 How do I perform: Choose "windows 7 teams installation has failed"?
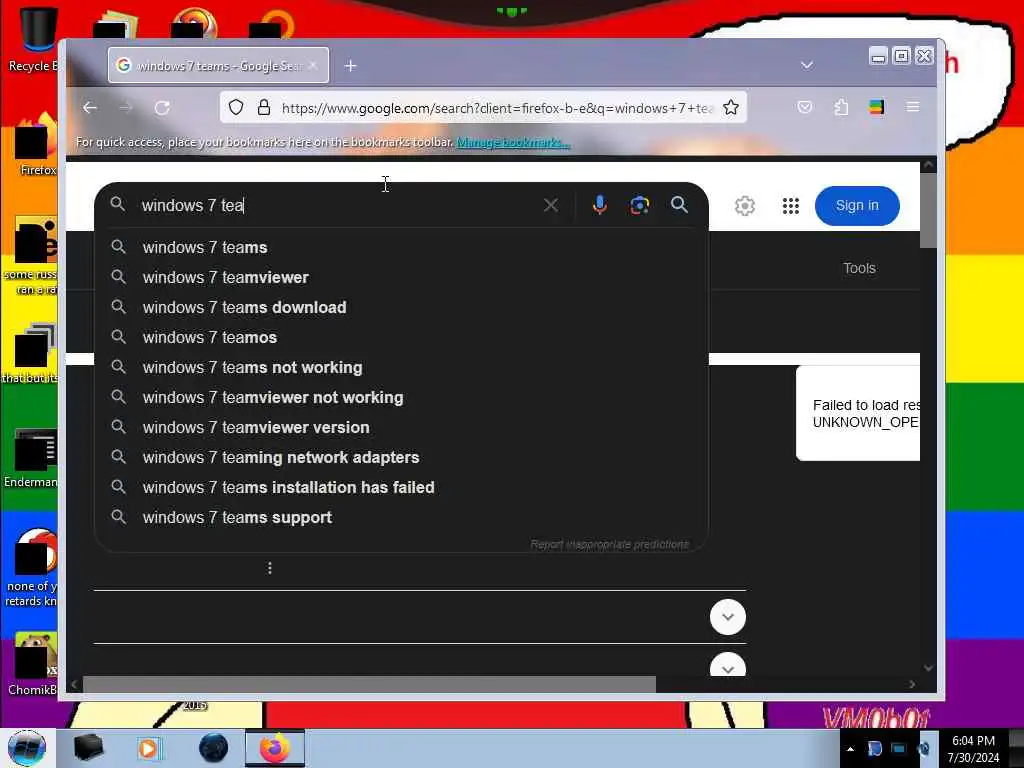point(402,488)
